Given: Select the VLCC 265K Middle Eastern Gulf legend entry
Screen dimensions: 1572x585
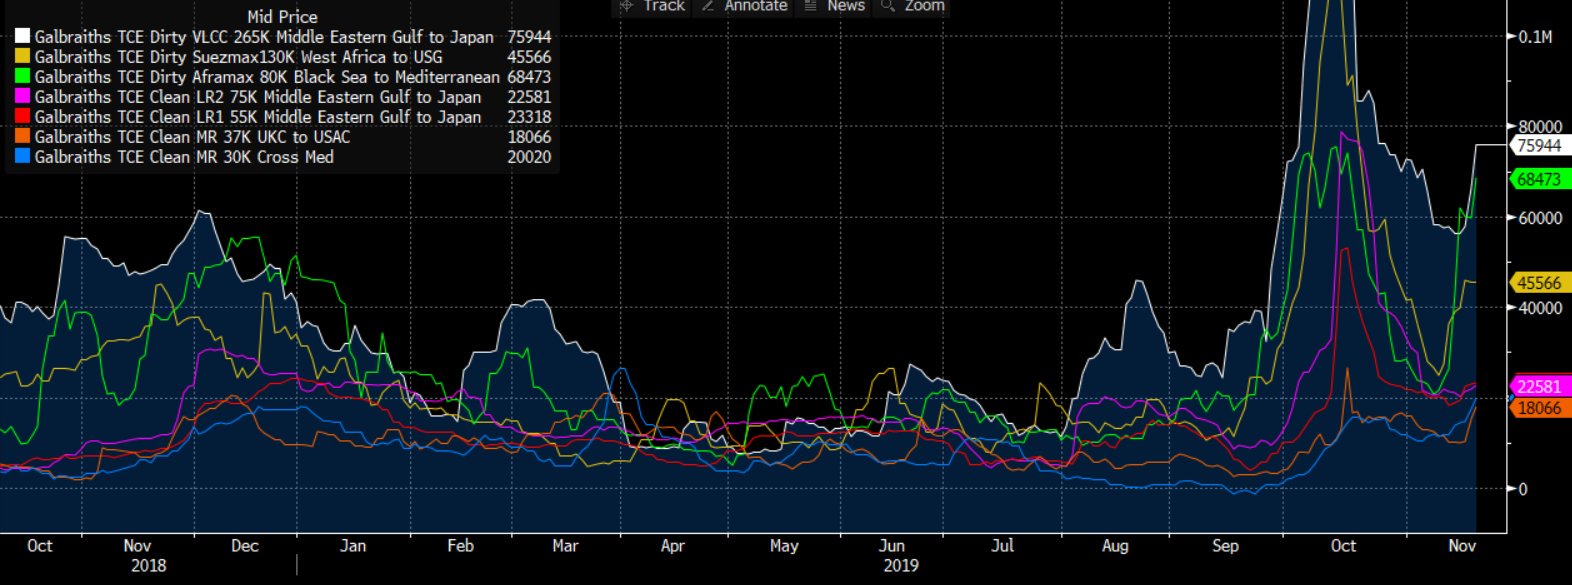Looking at the screenshot, I should tap(264, 37).
